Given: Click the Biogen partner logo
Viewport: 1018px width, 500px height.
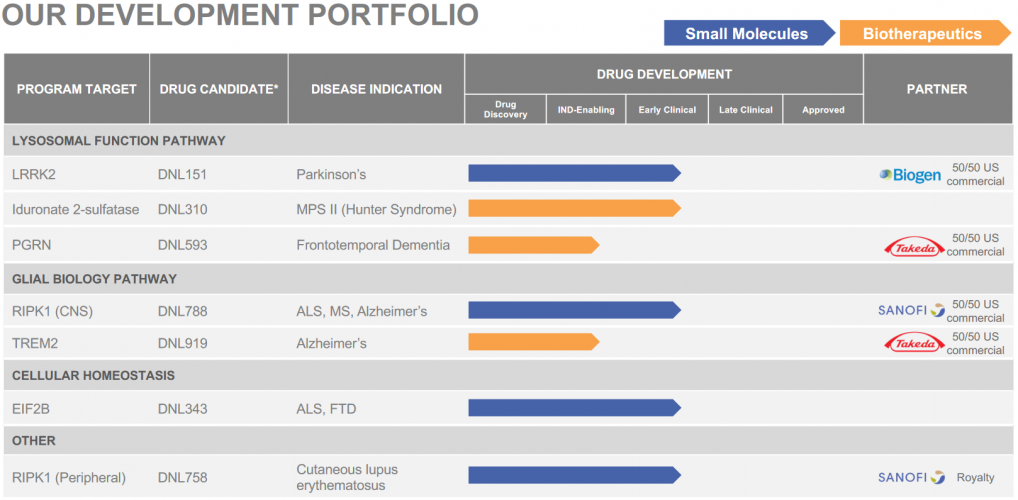Looking at the screenshot, I should 910,175.
